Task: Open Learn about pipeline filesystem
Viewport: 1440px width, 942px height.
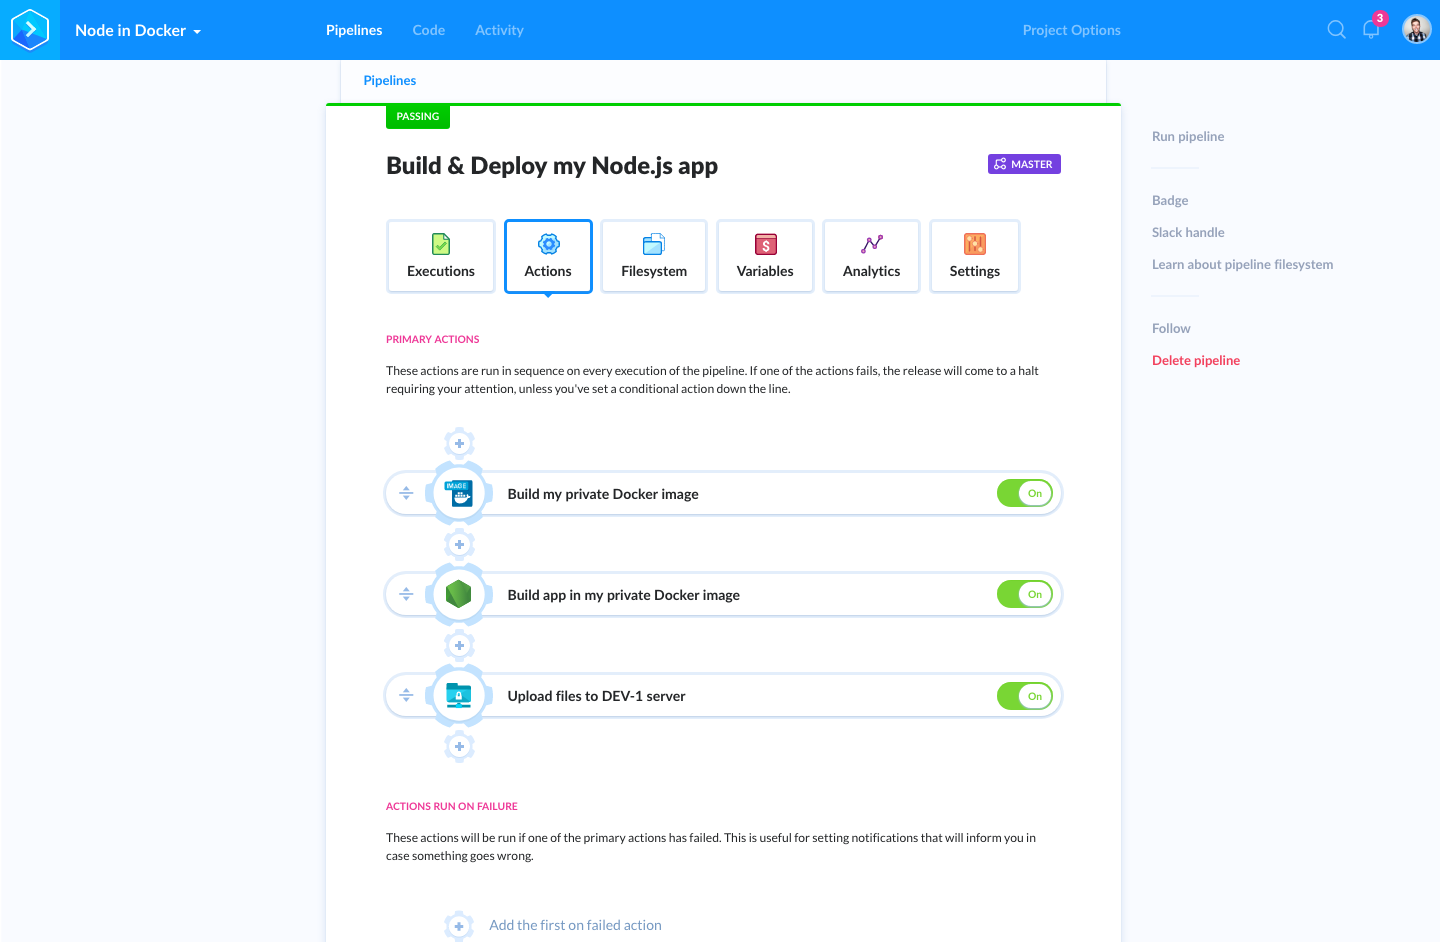Action: [1242, 264]
